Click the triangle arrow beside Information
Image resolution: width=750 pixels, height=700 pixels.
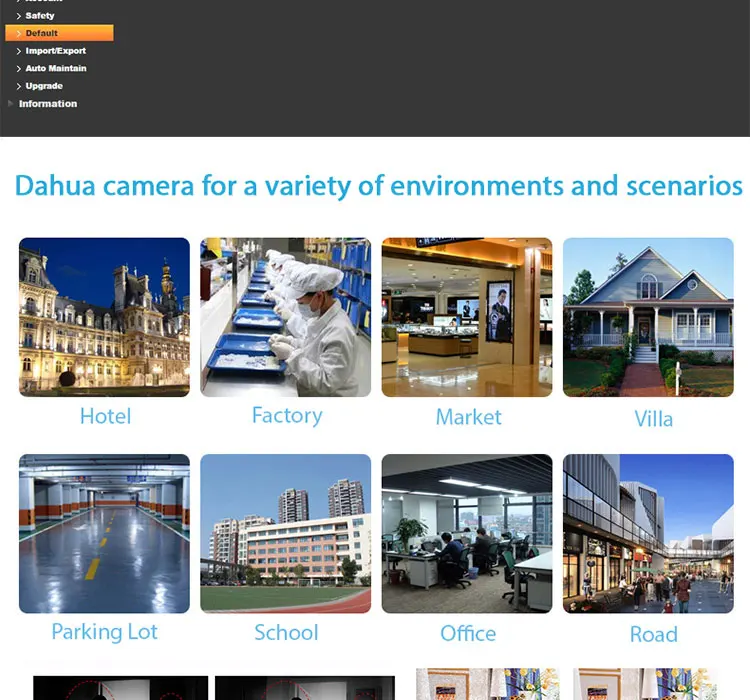click(x=11, y=103)
